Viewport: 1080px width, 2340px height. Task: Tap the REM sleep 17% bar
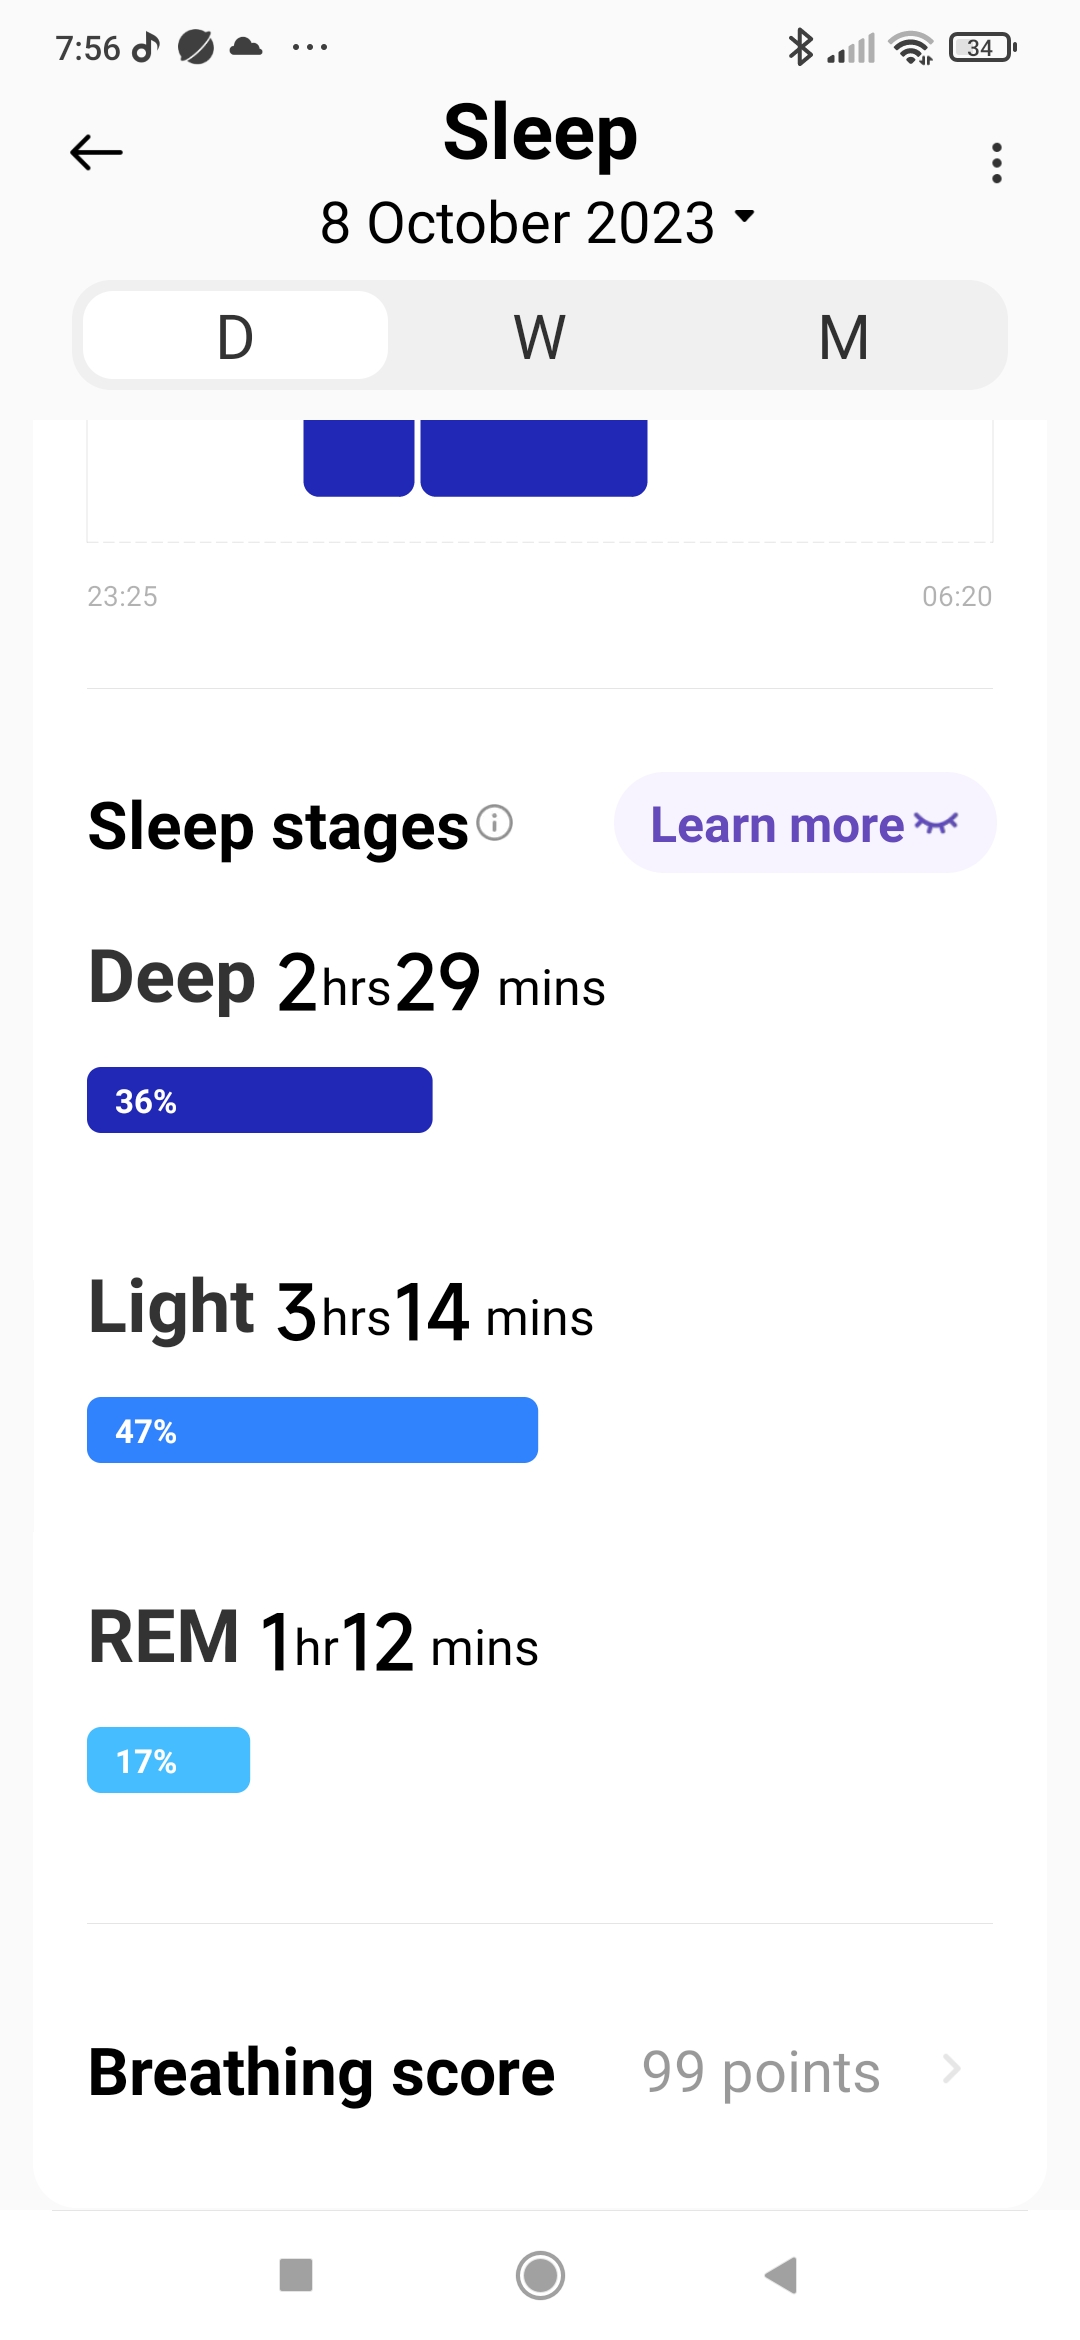point(168,1760)
